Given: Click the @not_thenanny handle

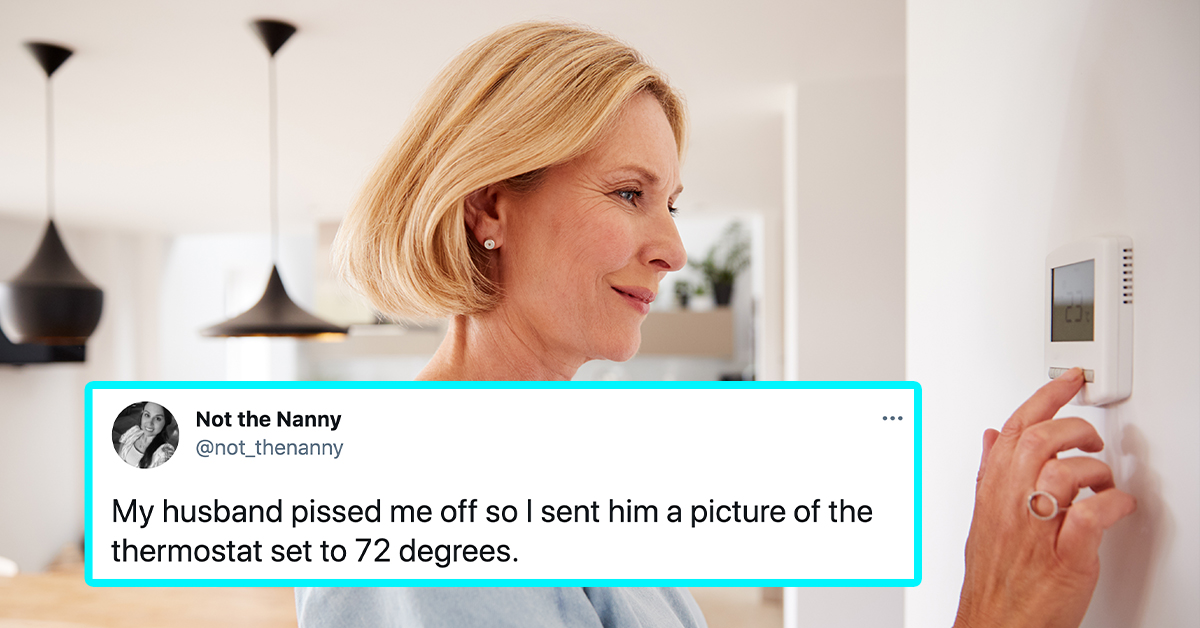Looking at the screenshot, I should click(x=269, y=448).
